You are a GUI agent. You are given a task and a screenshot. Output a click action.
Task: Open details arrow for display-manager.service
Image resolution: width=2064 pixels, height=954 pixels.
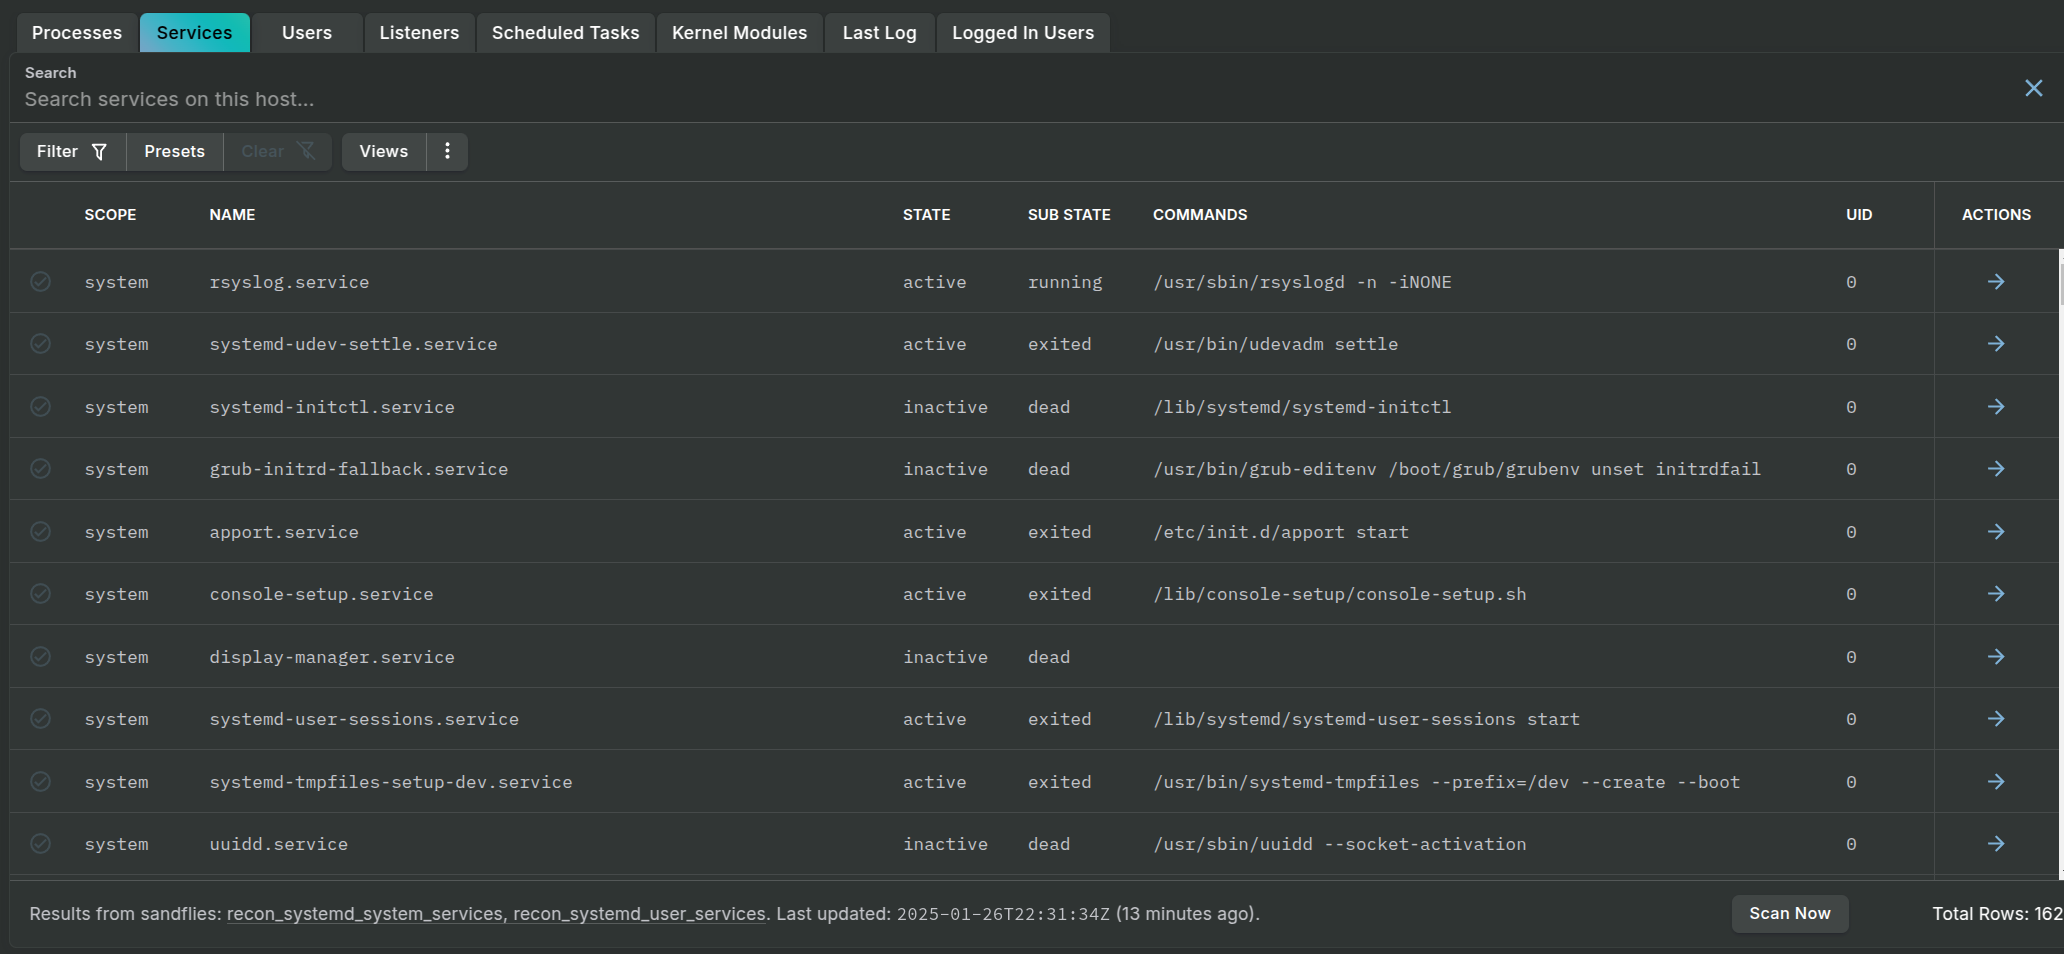pyautogui.click(x=1996, y=657)
